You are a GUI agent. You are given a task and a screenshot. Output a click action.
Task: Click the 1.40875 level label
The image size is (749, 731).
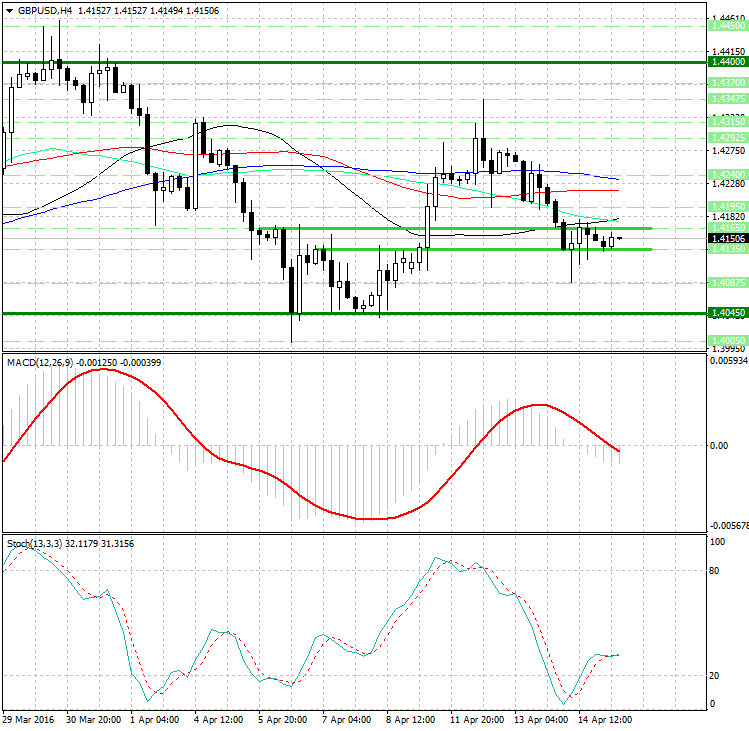click(x=725, y=283)
